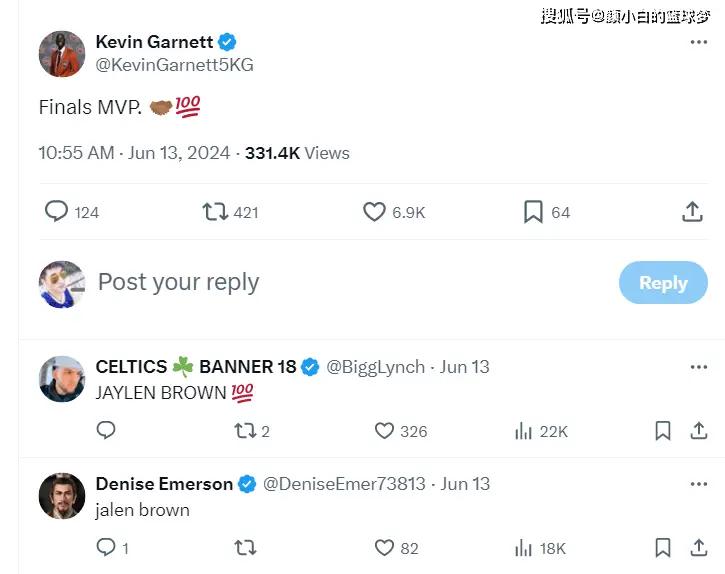This screenshot has height=574, width=725.
Task: Open more options on Denise Emerson's reply
Action: (699, 484)
